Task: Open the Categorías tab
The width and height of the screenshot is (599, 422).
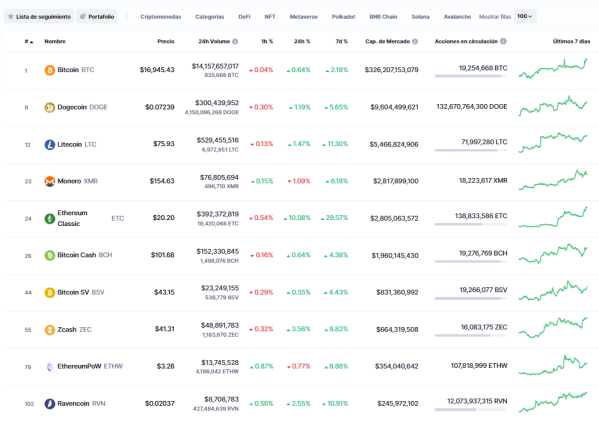Action: coord(210,17)
